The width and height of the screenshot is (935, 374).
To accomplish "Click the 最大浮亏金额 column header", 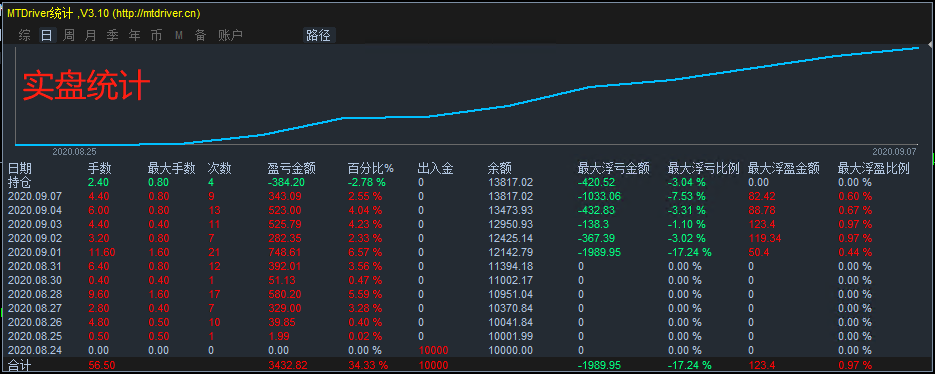I will 614,169.
